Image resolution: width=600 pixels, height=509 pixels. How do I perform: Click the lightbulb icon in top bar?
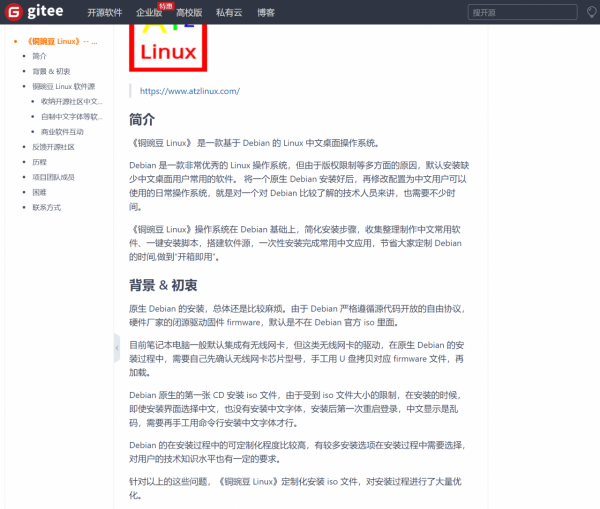pyautogui.click(x=591, y=14)
